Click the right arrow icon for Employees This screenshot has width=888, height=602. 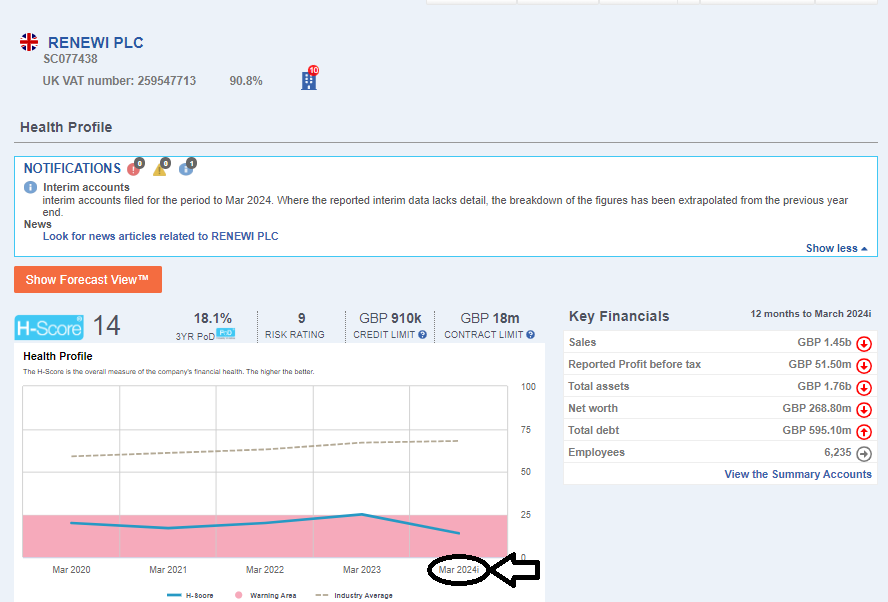(864, 454)
